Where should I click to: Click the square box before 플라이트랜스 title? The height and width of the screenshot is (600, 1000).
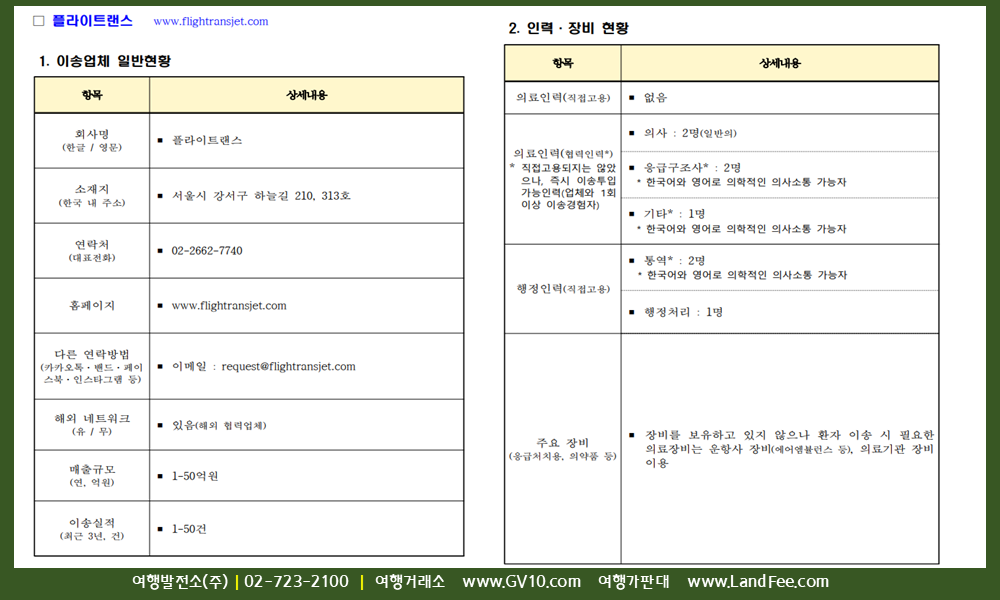39,21
